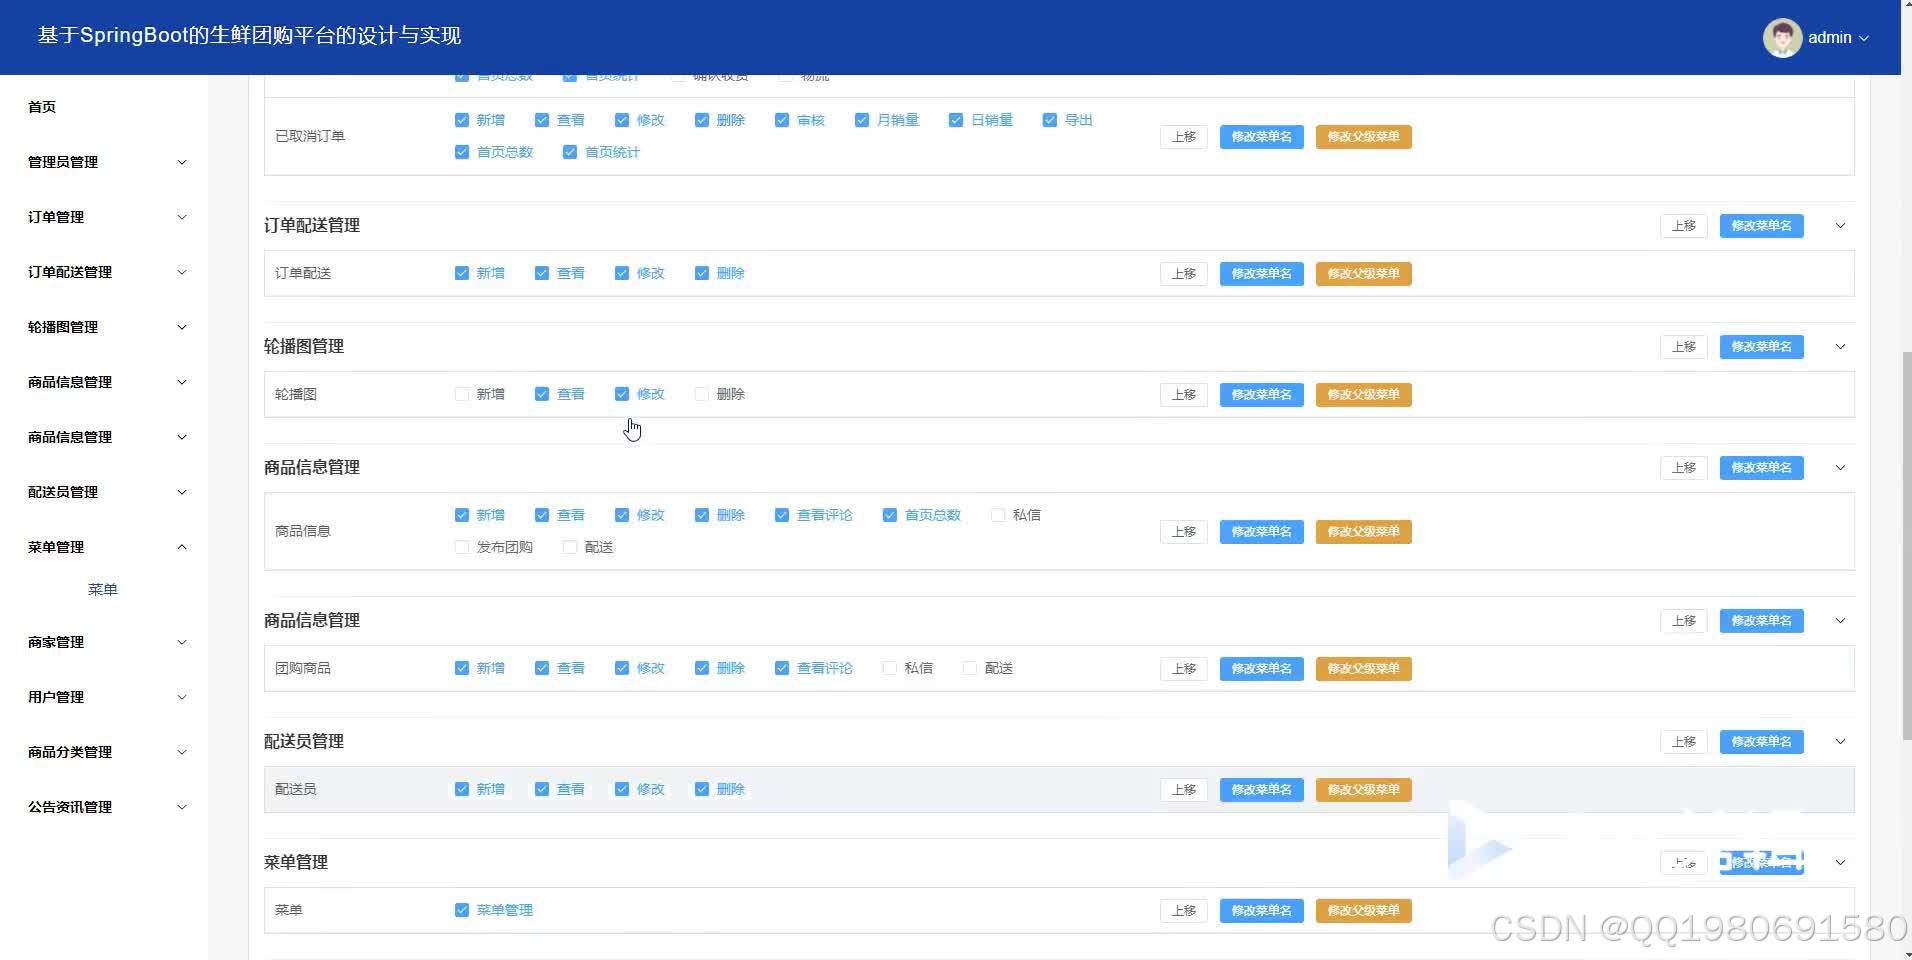Screen dimensions: 1912x960
Task: Check 删除 in the 轮播图 row
Action: pyautogui.click(x=701, y=394)
